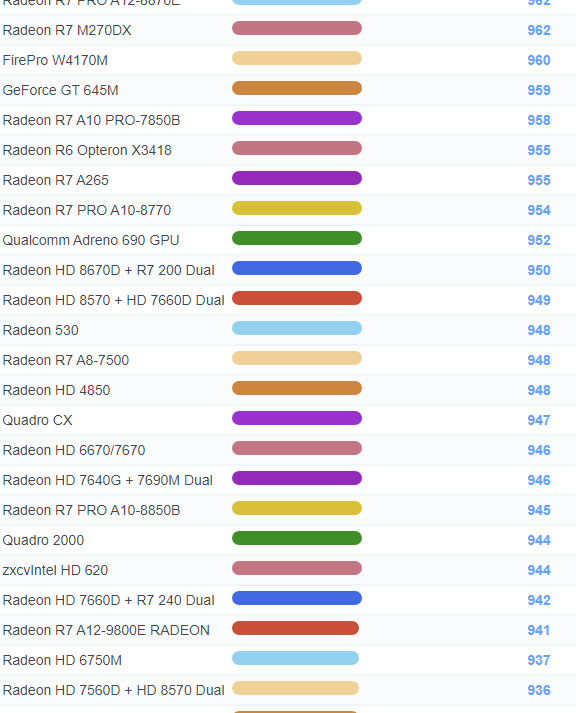Viewport: 576px width, 713px height.
Task: Select the Quadro 2000 name
Action: click(43, 540)
